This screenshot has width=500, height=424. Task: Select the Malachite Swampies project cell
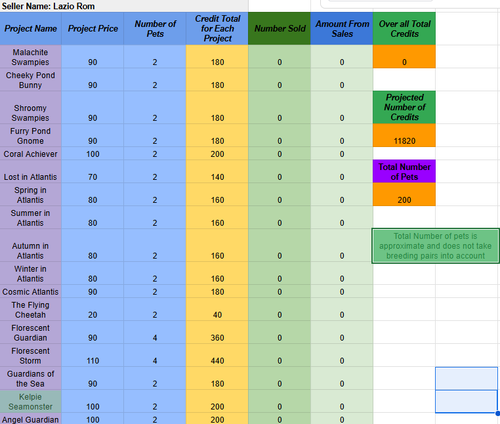31,57
